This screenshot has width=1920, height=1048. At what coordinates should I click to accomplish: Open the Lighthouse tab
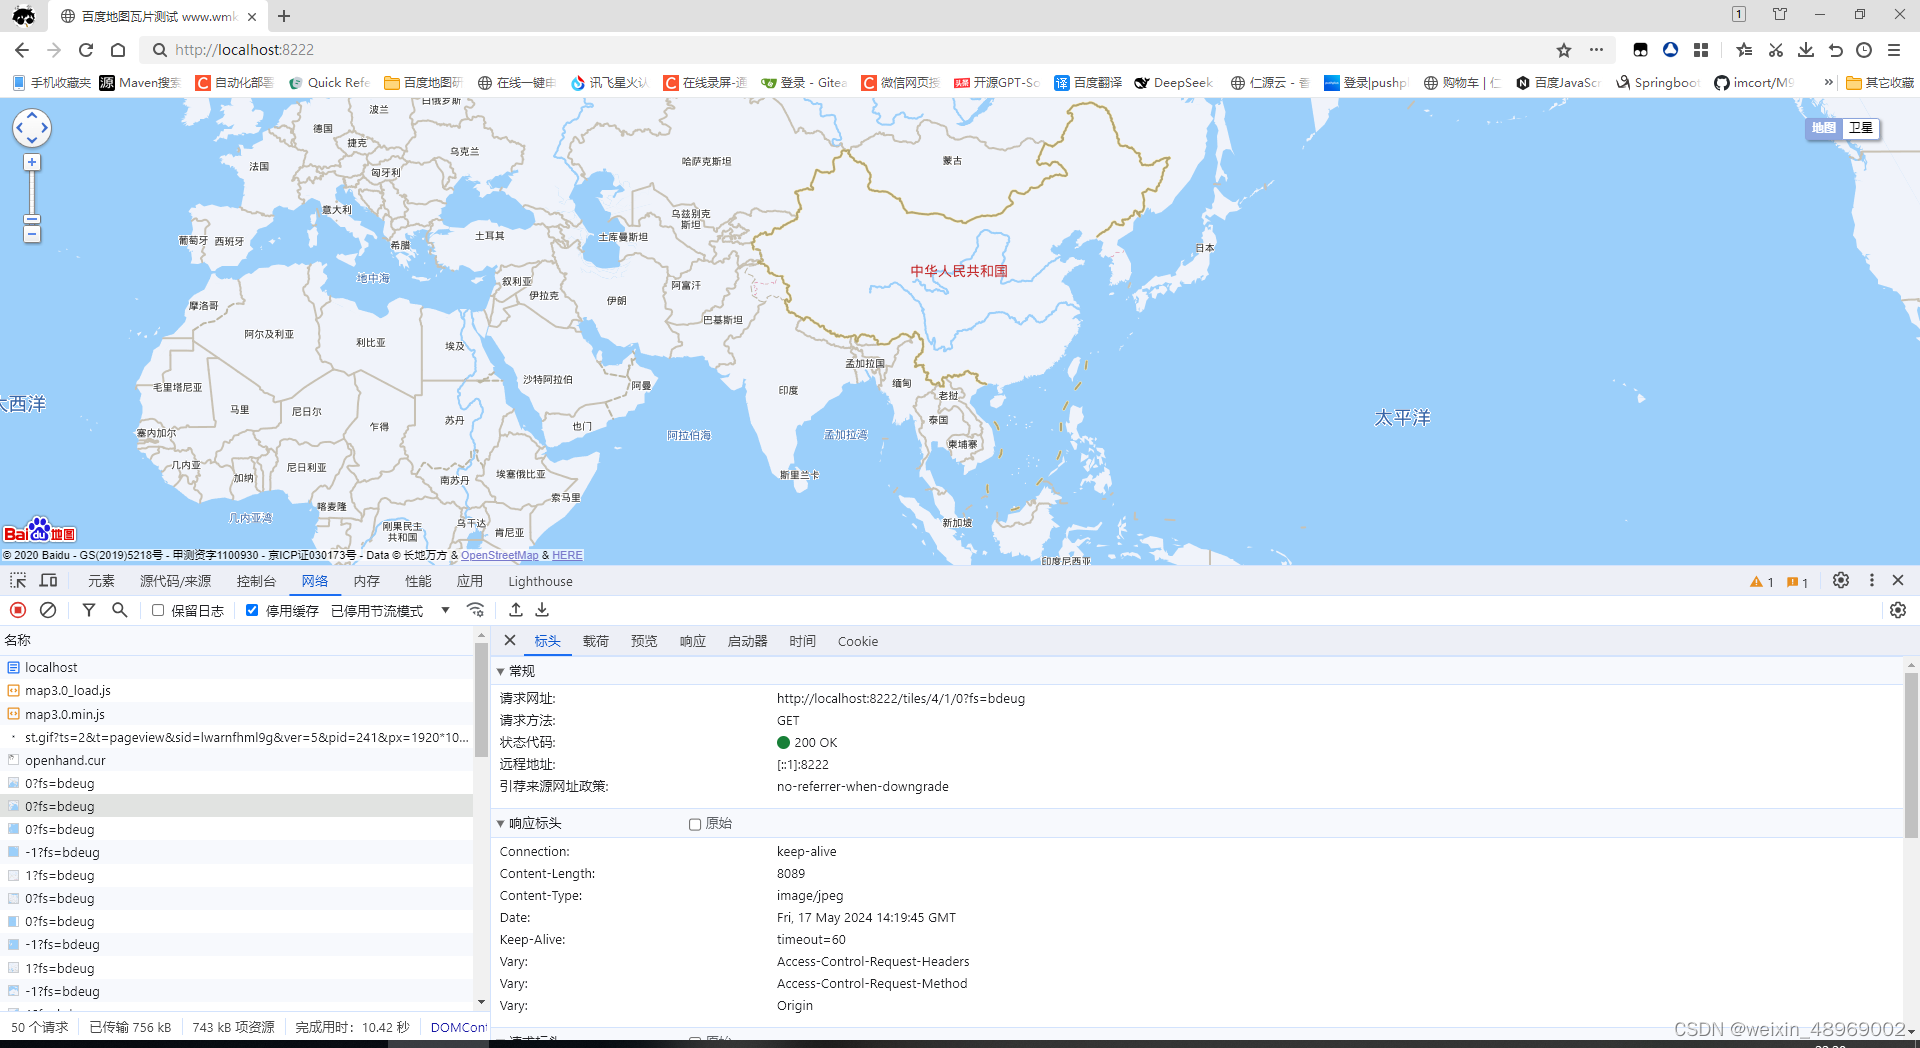(540, 581)
